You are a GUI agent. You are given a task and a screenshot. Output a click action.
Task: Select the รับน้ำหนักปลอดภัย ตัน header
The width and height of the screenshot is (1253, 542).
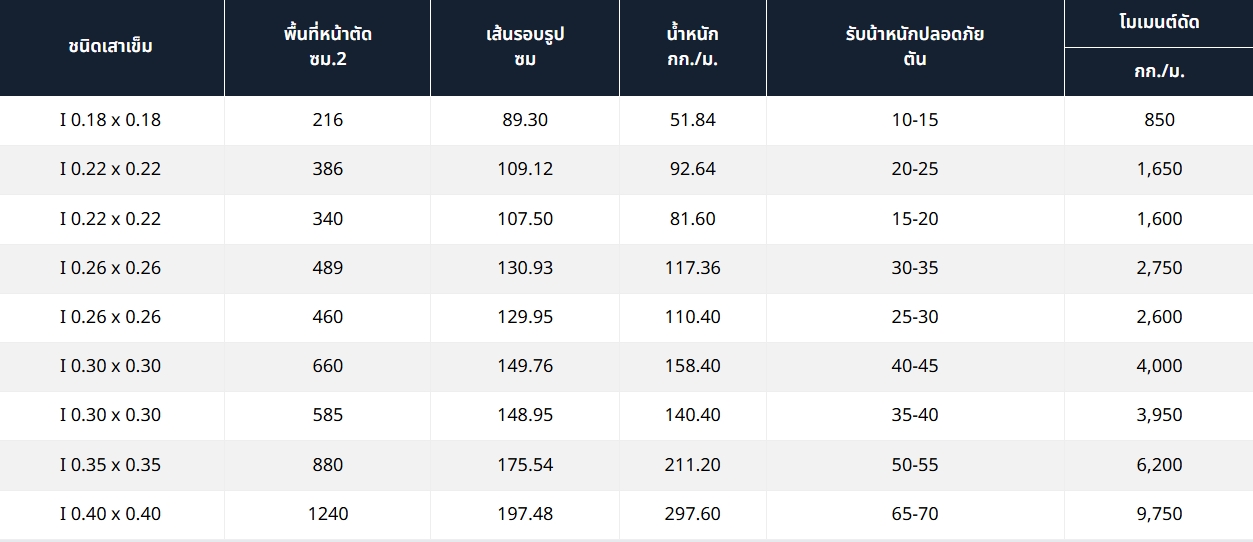click(x=914, y=46)
